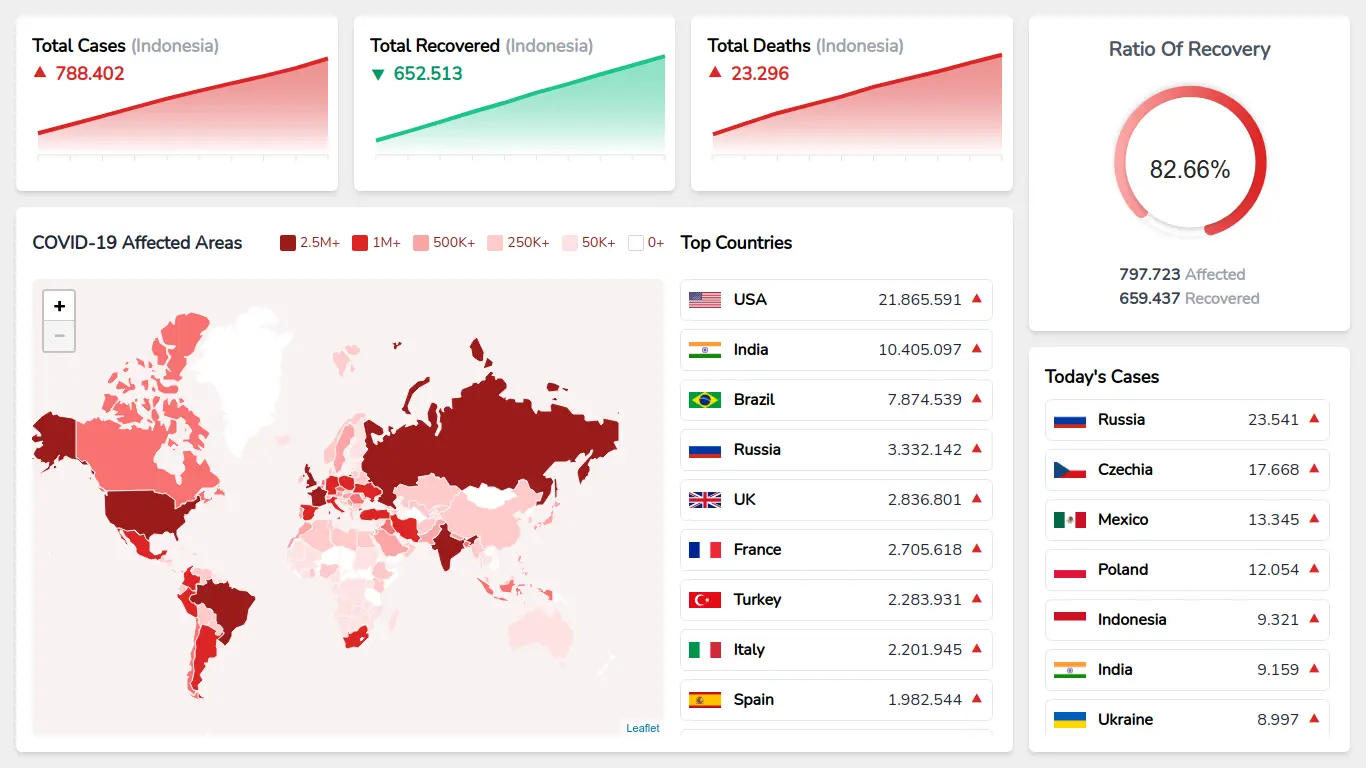1366x768 pixels.
Task: Click the USA flag in Top Countries
Action: point(703,299)
